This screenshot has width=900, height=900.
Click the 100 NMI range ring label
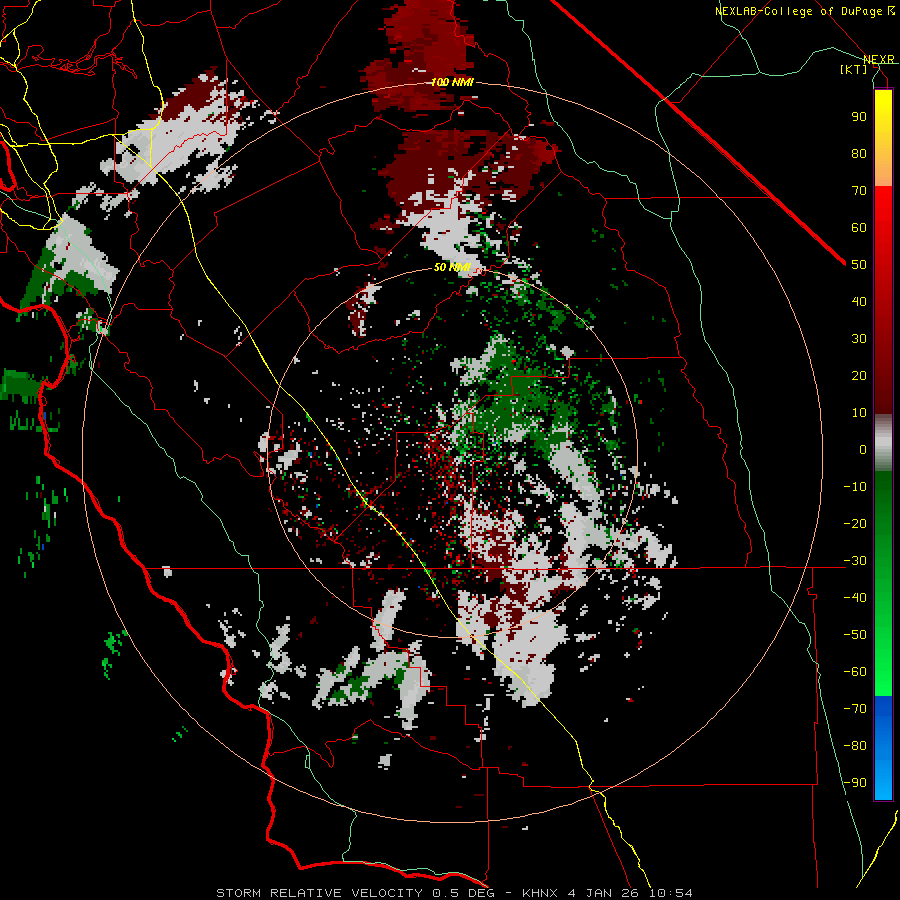tap(452, 82)
